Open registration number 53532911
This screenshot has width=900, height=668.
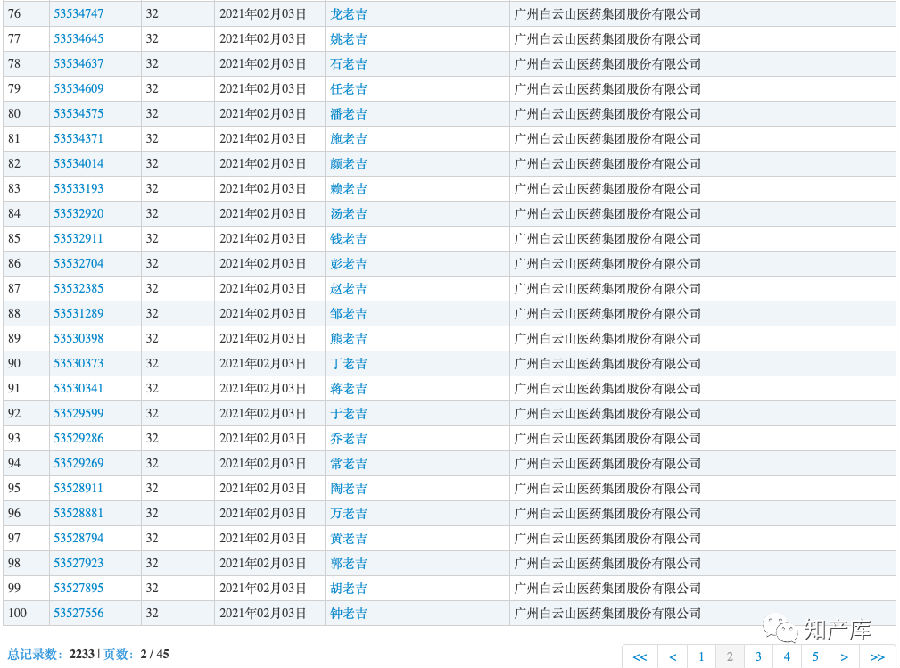click(x=78, y=239)
